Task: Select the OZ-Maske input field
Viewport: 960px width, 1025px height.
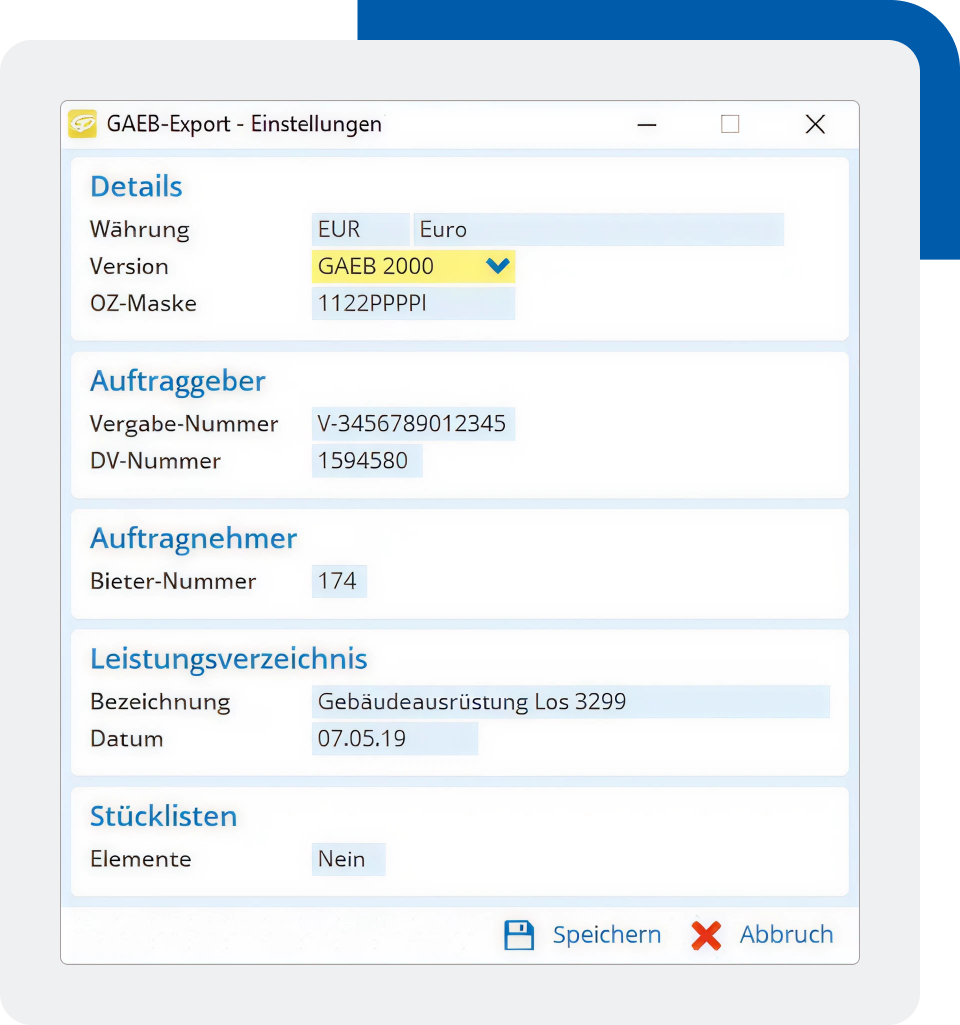Action: (413, 303)
